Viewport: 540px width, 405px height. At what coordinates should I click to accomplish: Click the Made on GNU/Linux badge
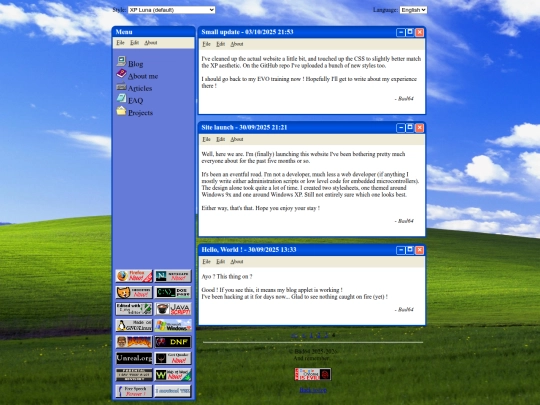[x=134, y=325]
